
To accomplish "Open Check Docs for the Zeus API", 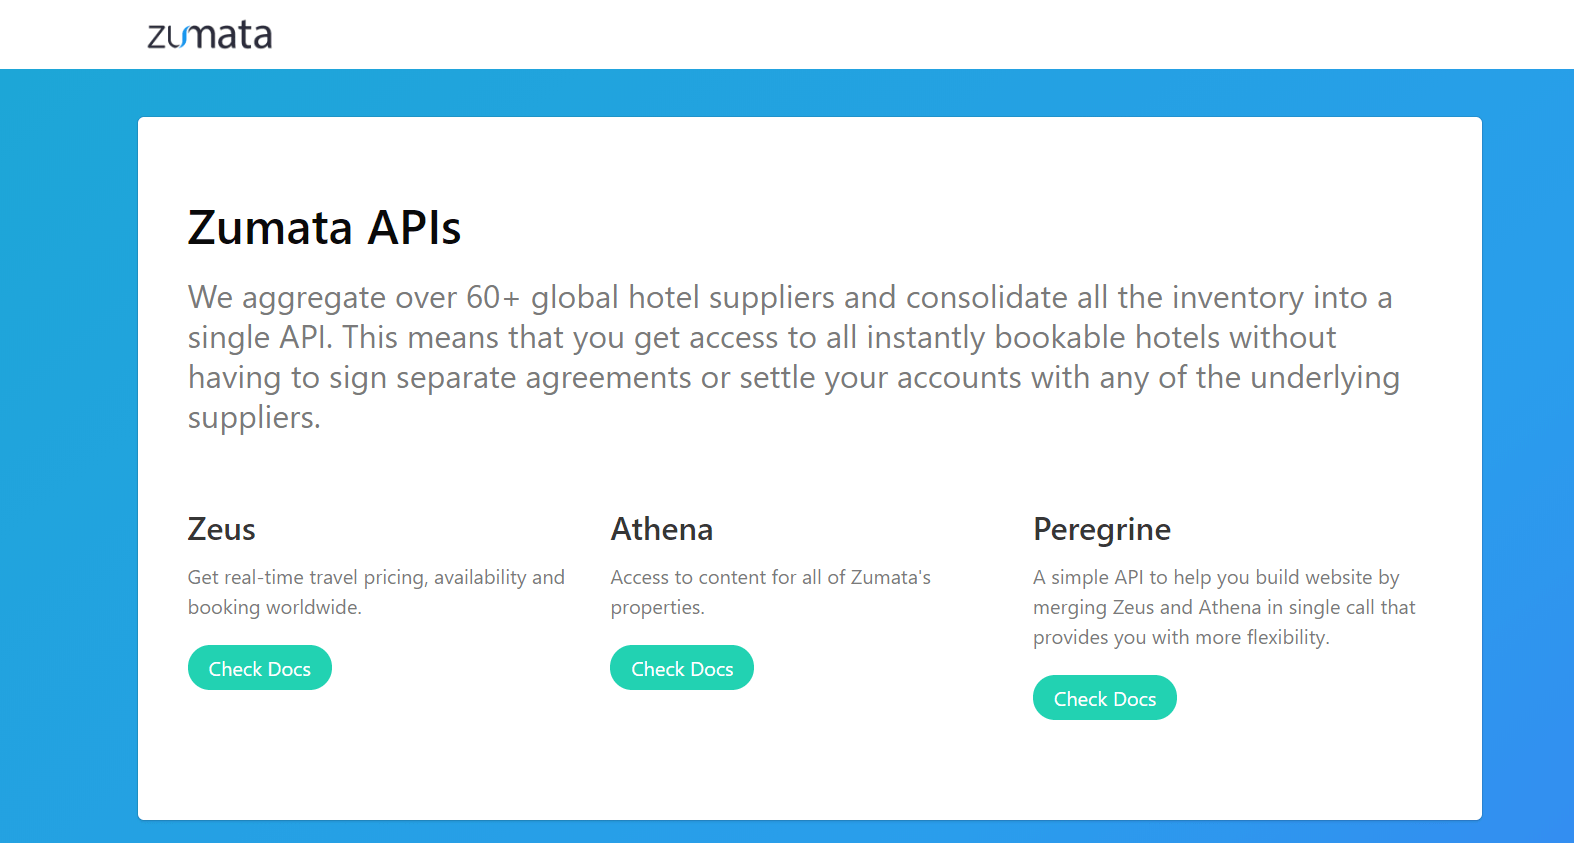I will point(260,668).
